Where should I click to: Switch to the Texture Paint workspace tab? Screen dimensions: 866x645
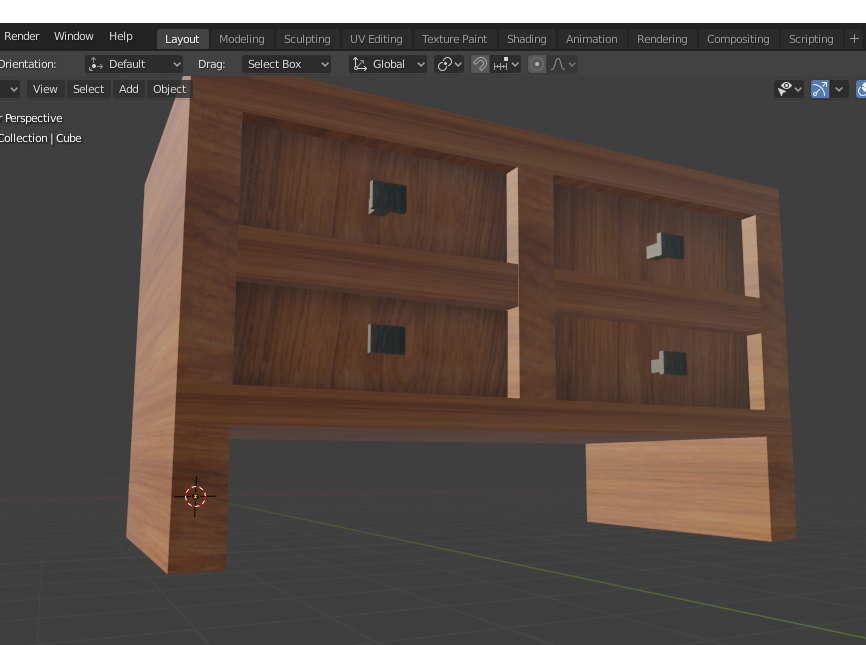pos(455,39)
